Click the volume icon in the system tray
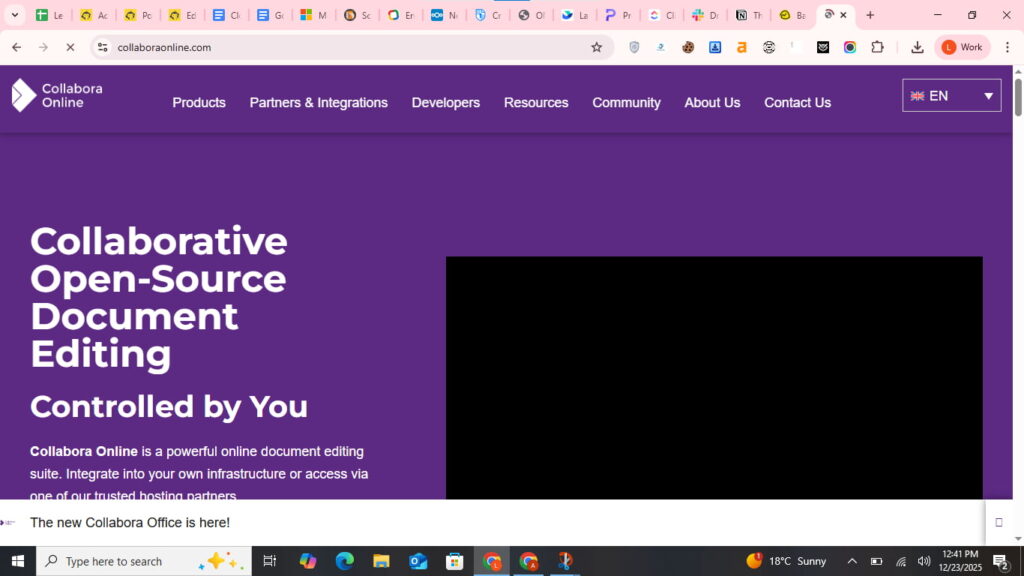The height and width of the screenshot is (576, 1024). click(924, 561)
